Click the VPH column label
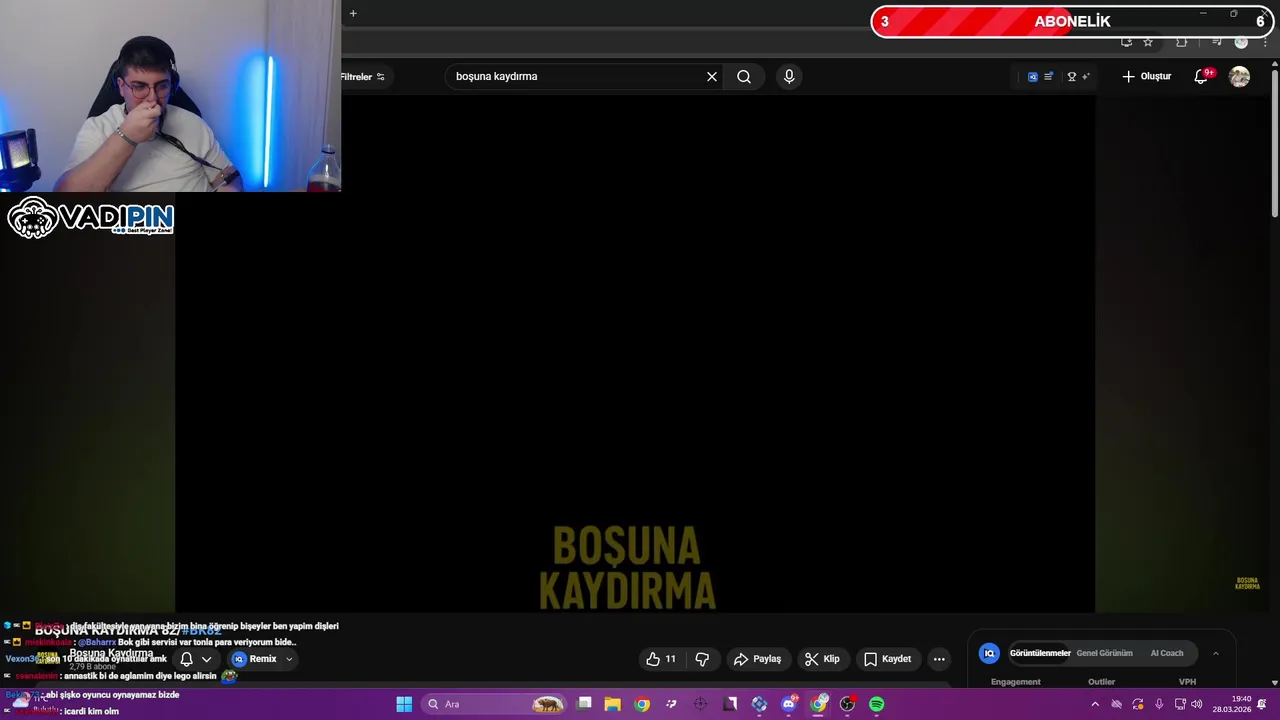This screenshot has height=720, width=1280. (x=1187, y=682)
